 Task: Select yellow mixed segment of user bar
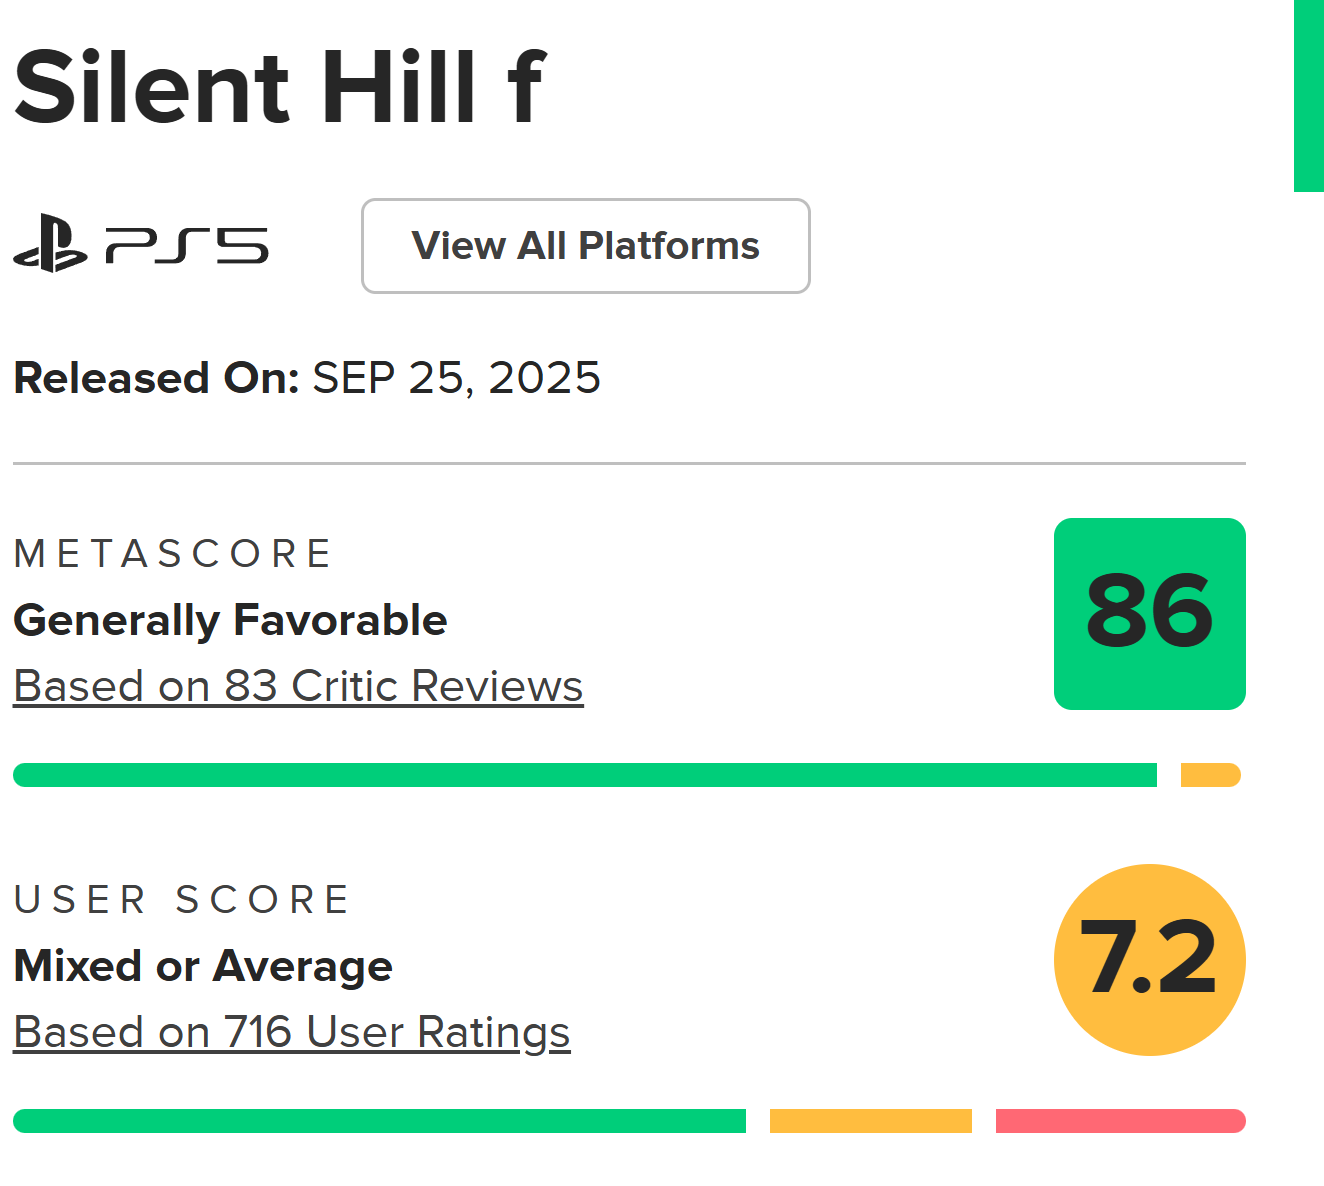(x=870, y=1121)
